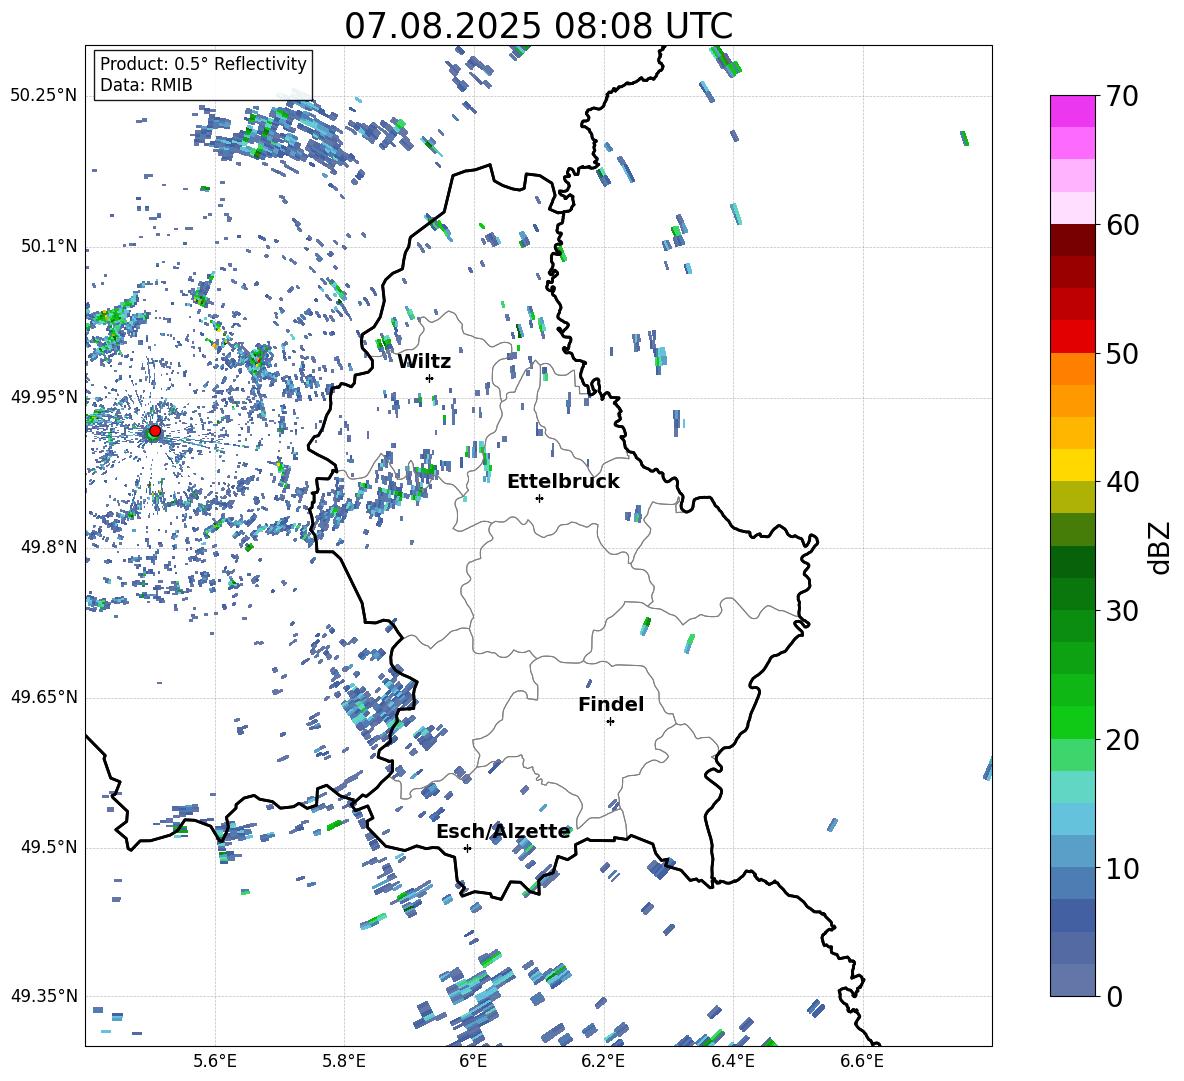This screenshot has width=1184, height=1081.
Task: Click the 49.65°N latitude label
Action: pyautogui.click(x=45, y=697)
